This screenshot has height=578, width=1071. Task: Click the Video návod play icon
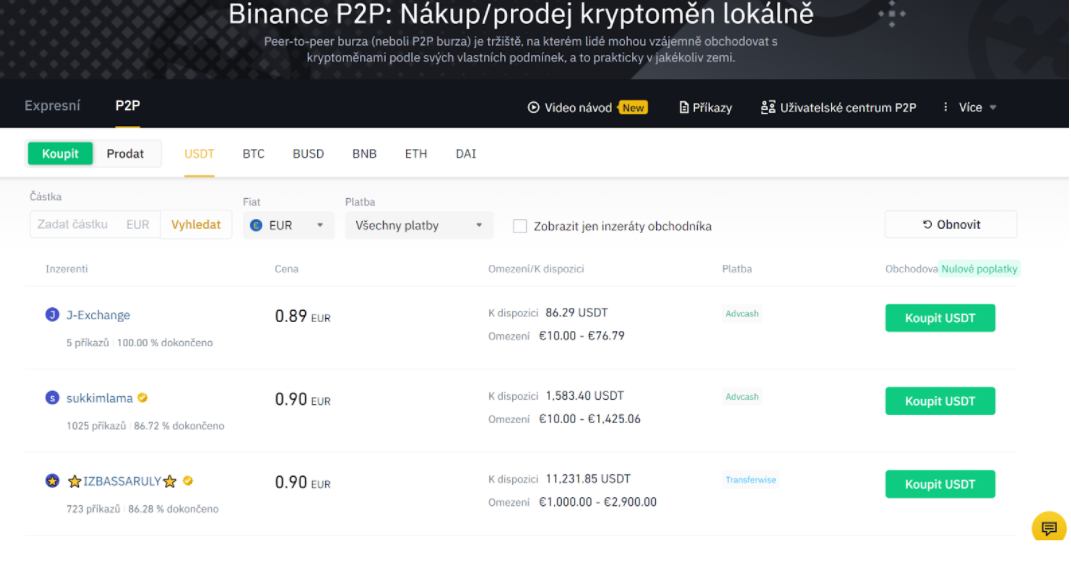(533, 107)
